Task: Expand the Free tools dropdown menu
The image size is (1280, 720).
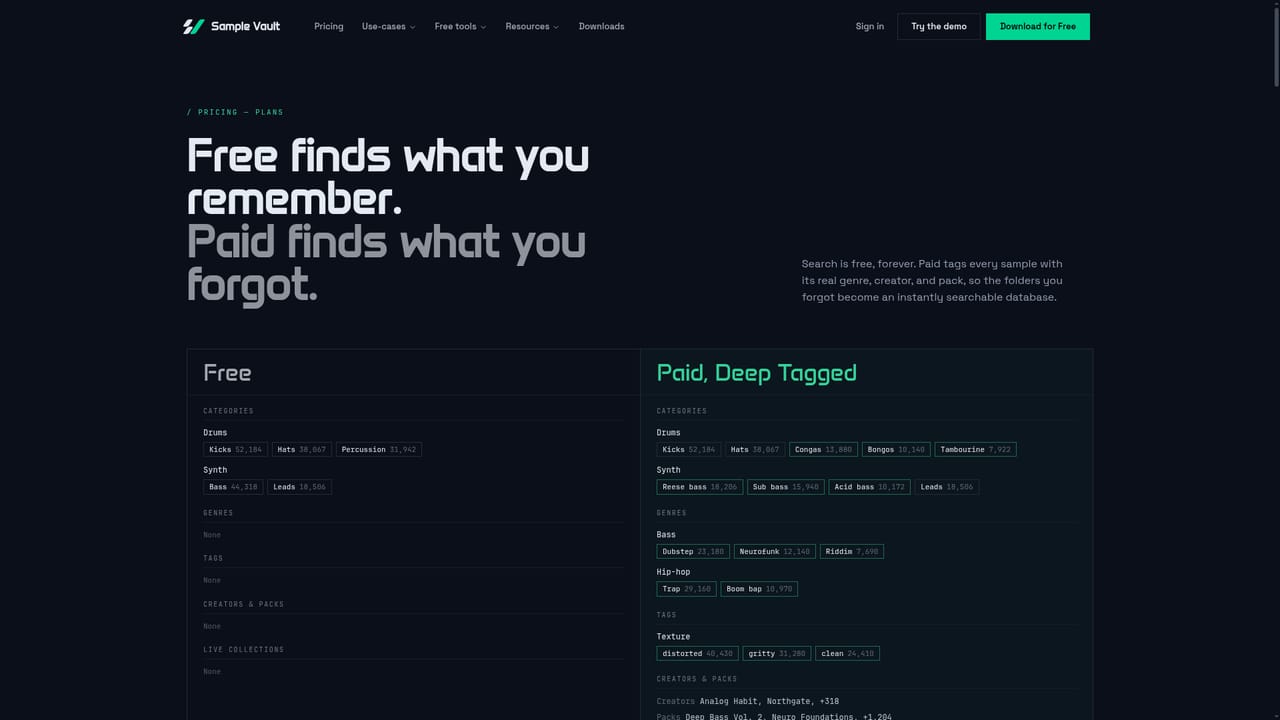Action: pos(460,26)
